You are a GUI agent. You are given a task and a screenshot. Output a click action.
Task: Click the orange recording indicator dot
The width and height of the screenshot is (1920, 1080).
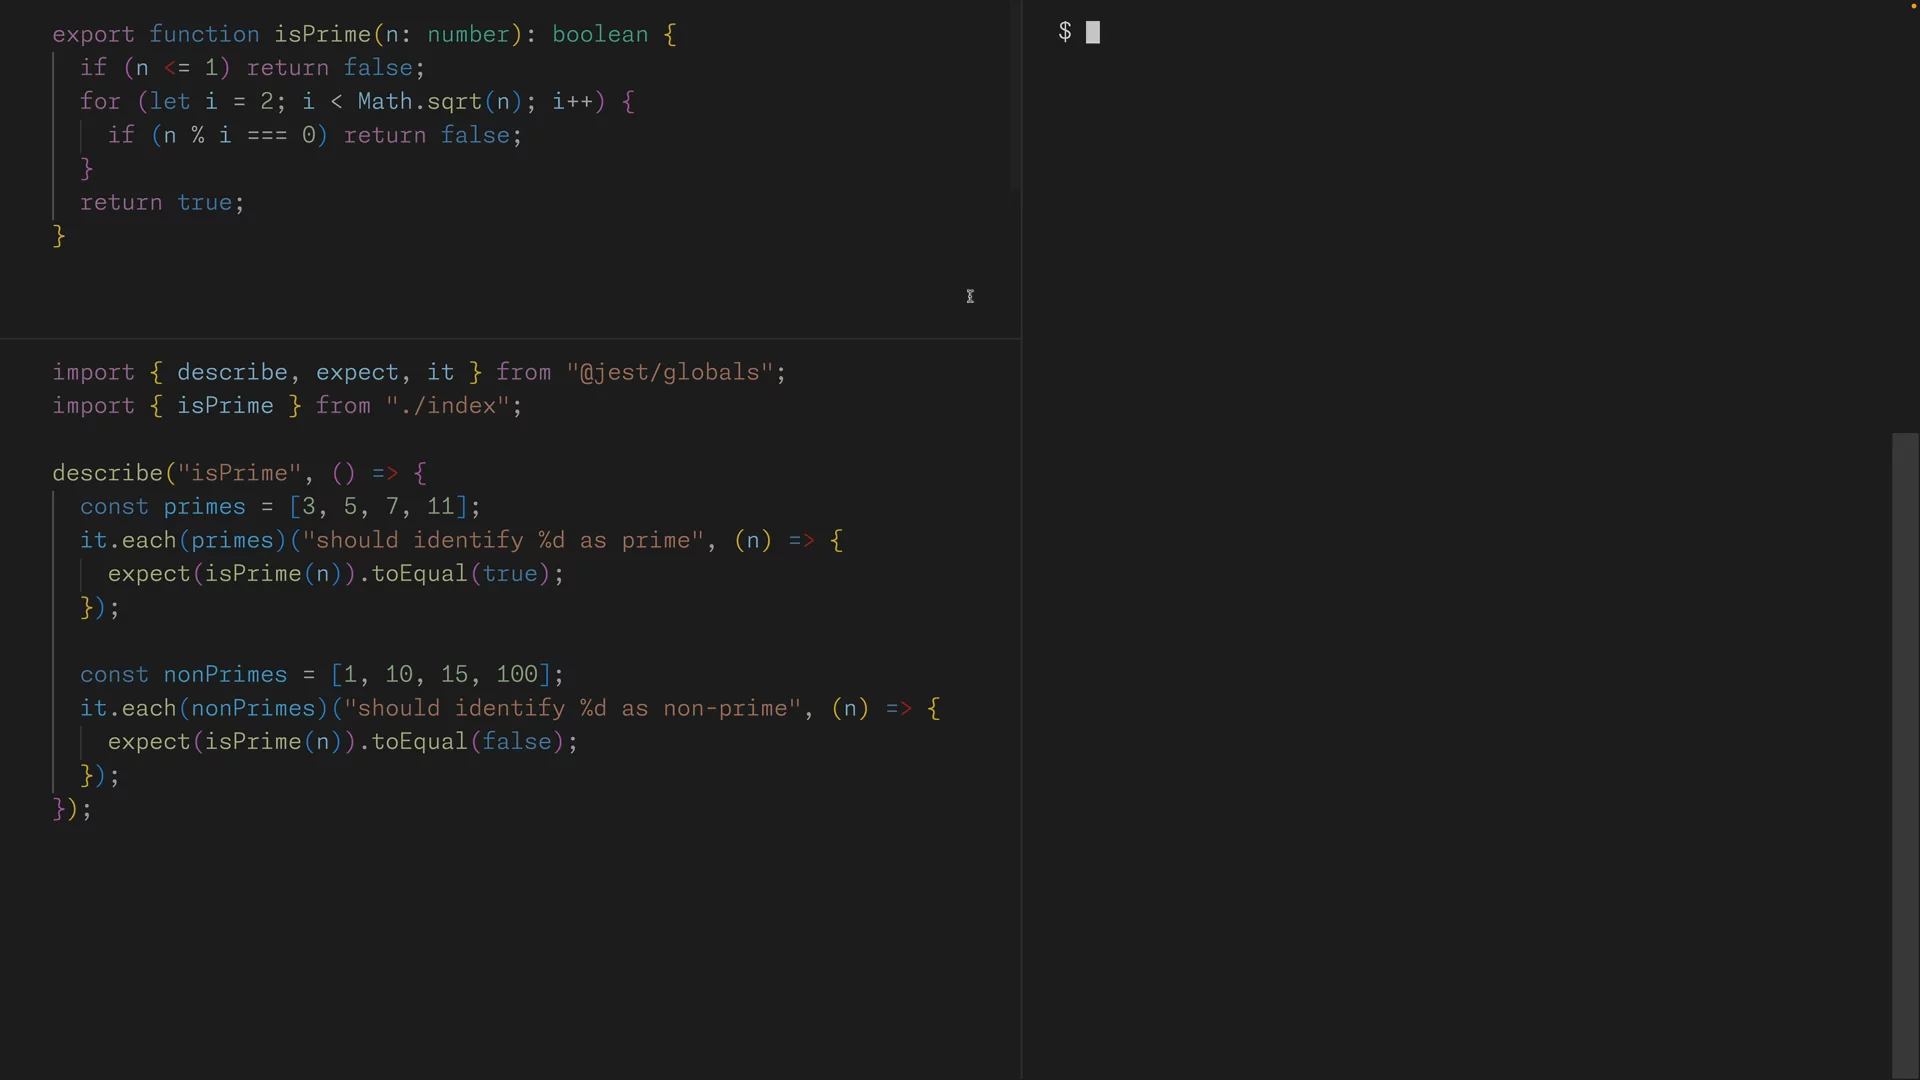click(1913, 6)
